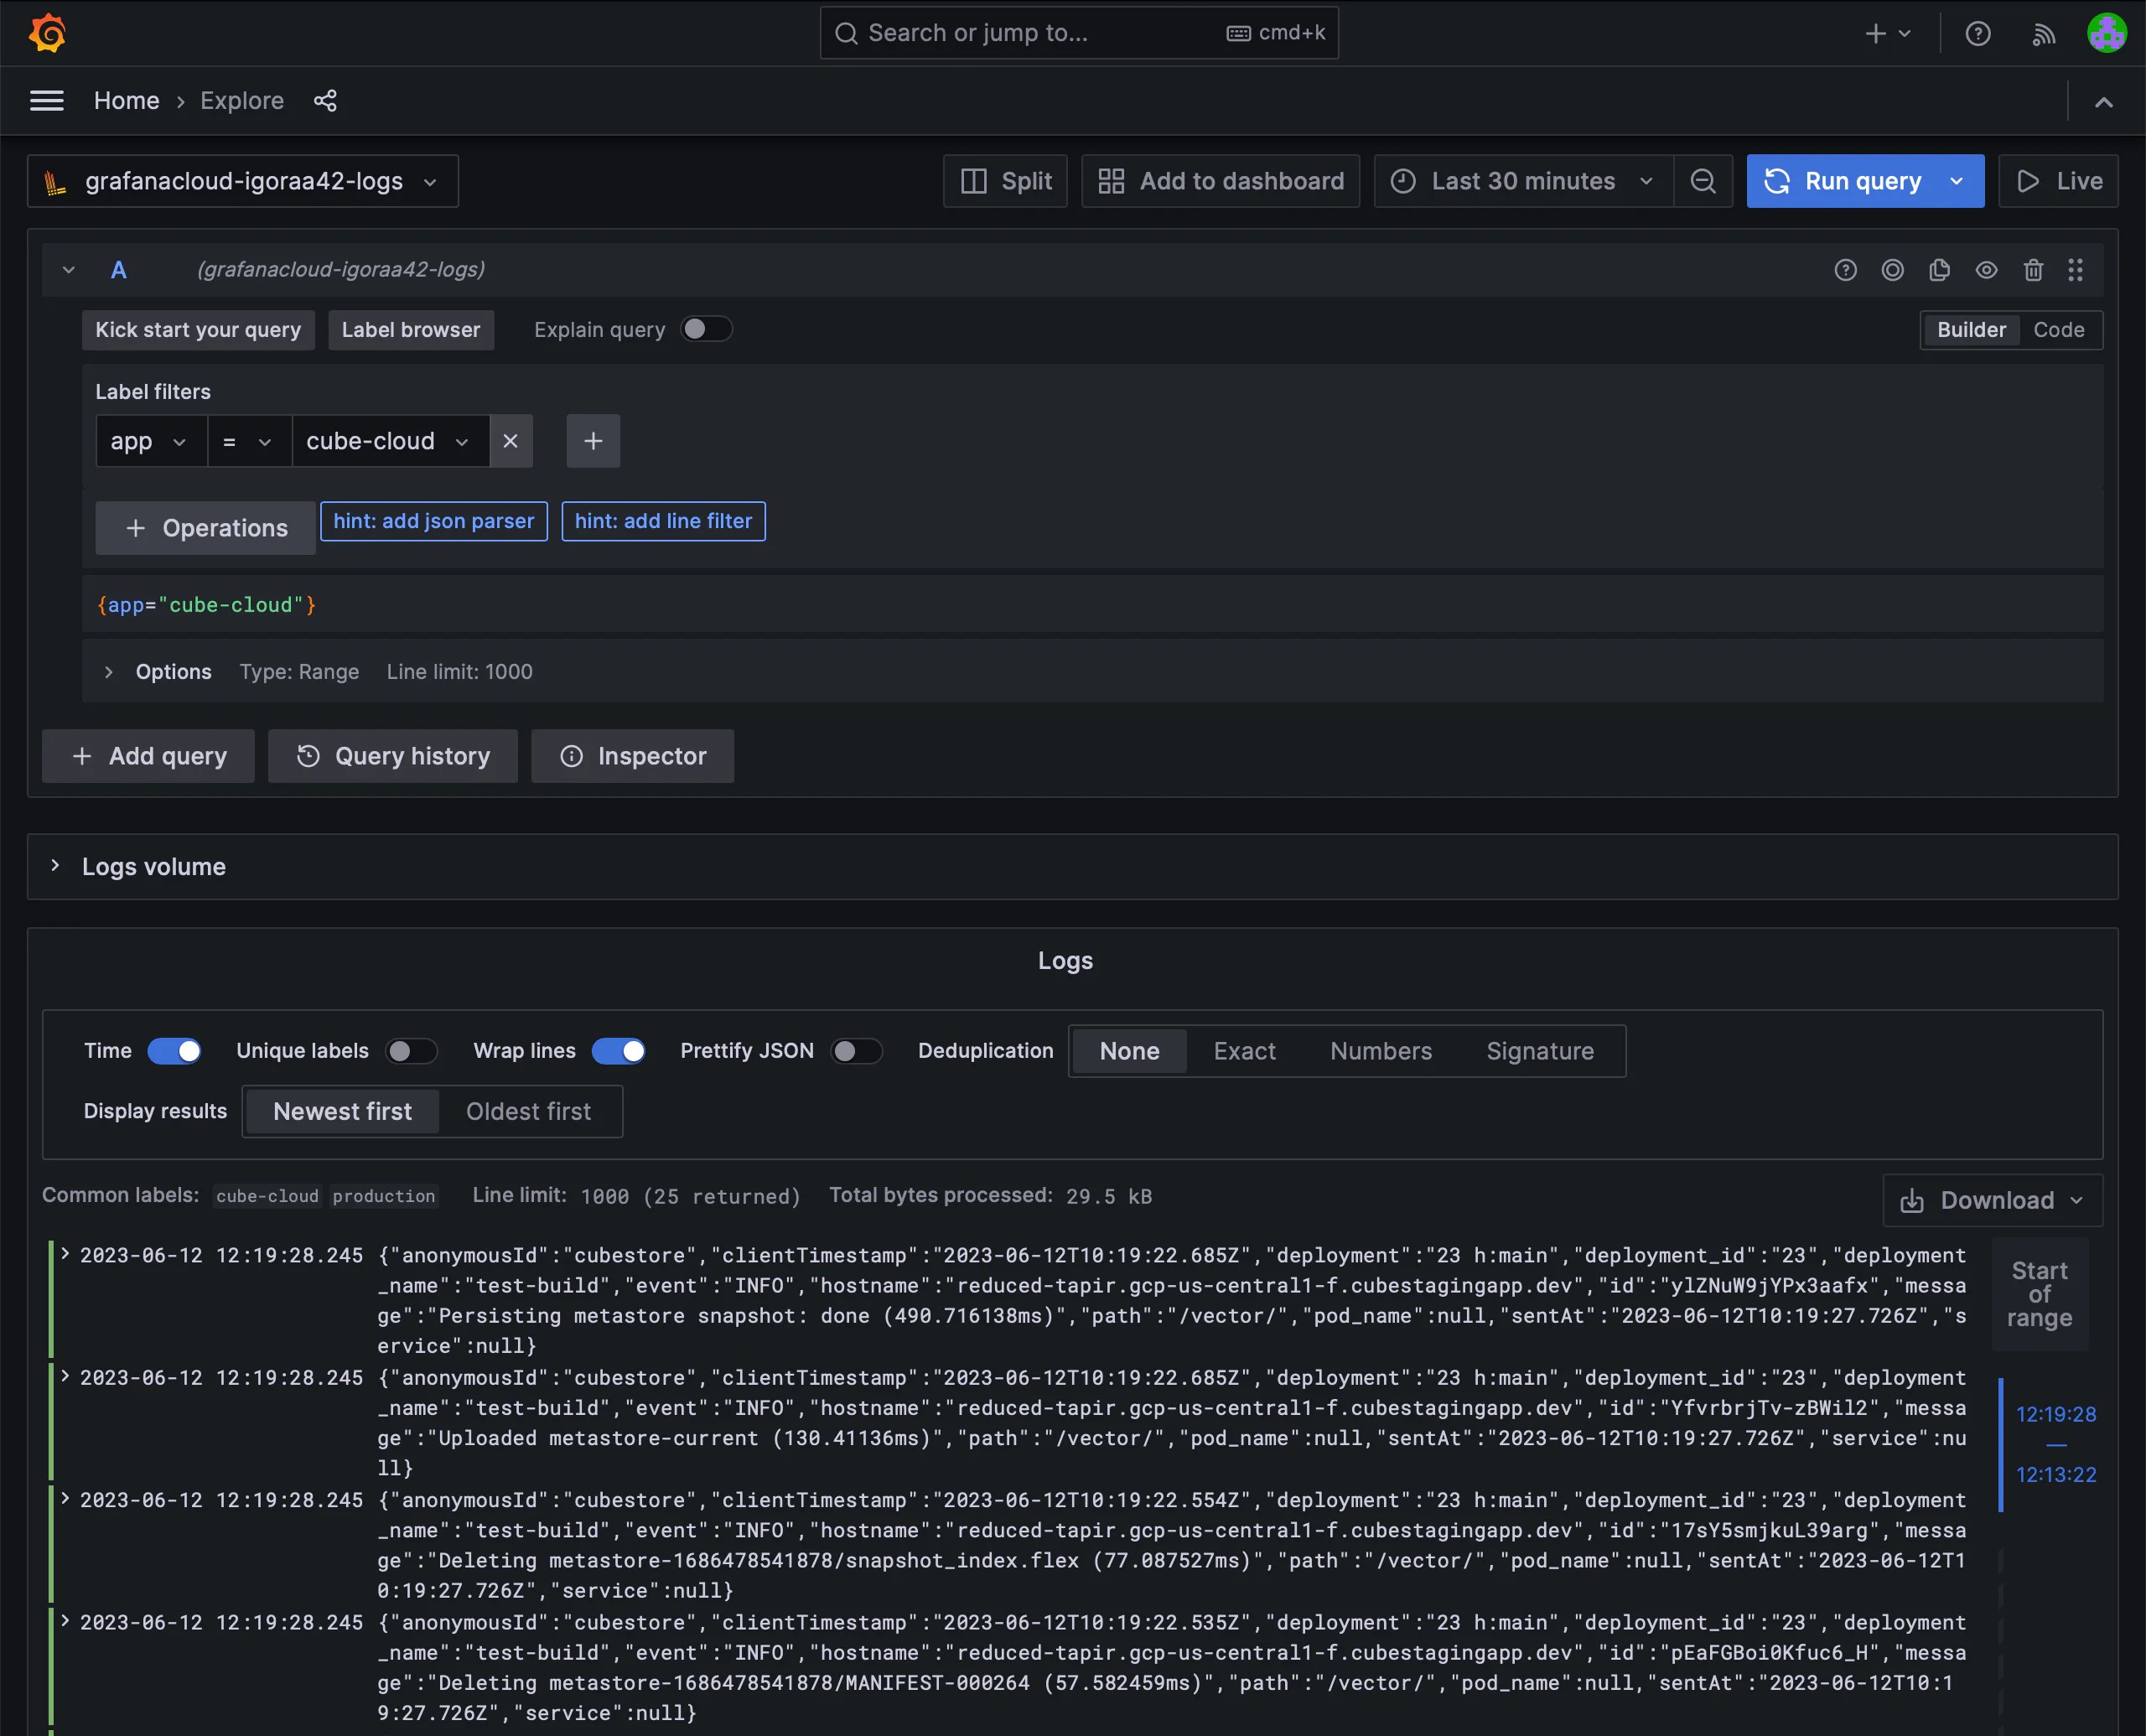Enable the Explain query switch
This screenshot has height=1736, width=2146.
(706, 330)
